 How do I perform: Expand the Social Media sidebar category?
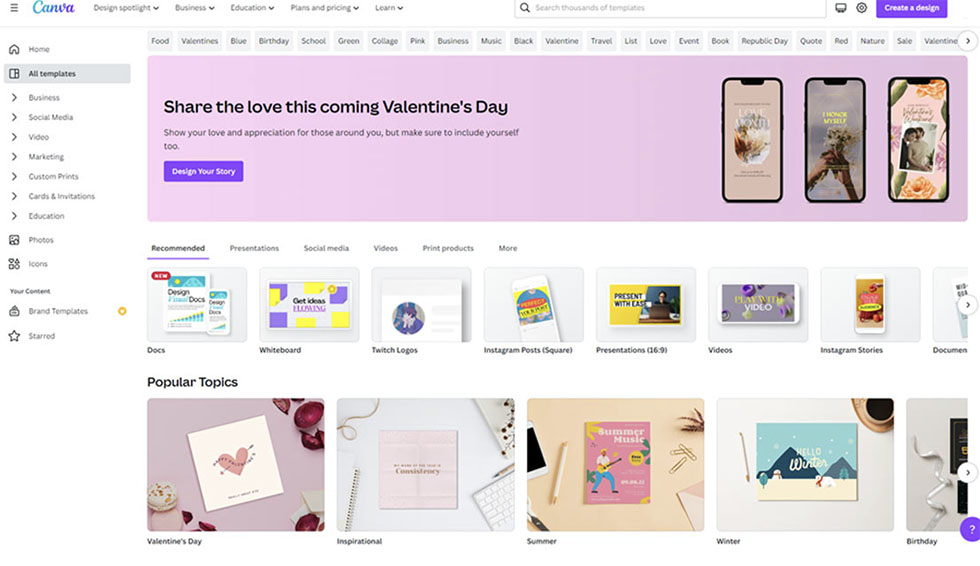50,117
